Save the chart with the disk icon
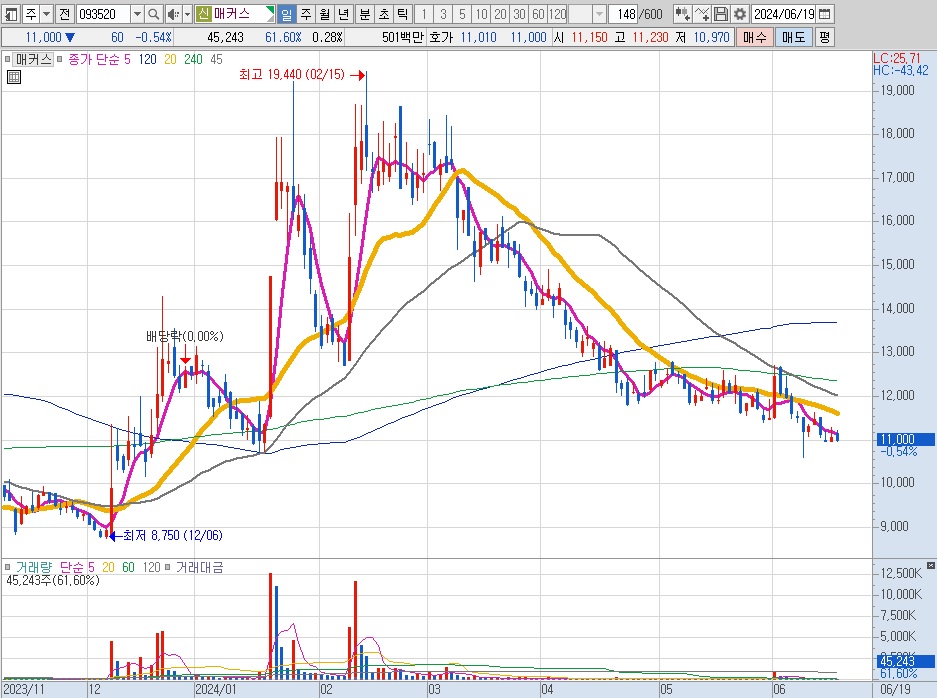The height and width of the screenshot is (698, 937). tap(721, 14)
